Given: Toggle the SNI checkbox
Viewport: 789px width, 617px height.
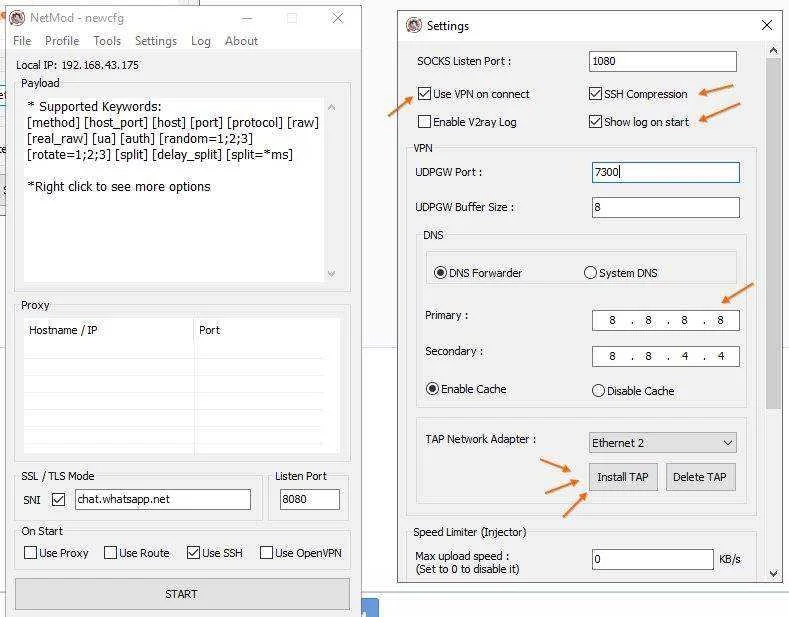Looking at the screenshot, I should pos(58,500).
